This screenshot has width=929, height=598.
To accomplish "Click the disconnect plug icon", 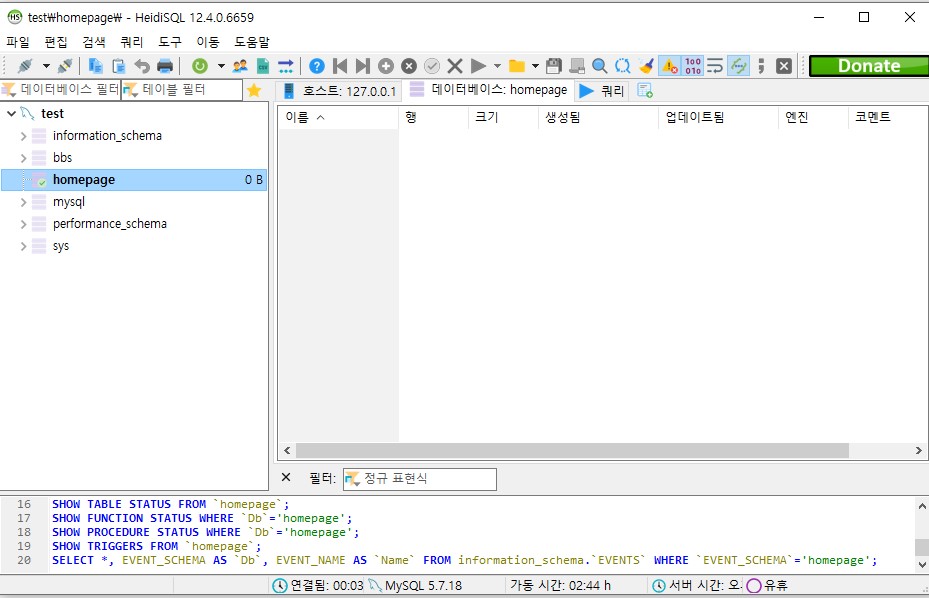I will [65, 66].
